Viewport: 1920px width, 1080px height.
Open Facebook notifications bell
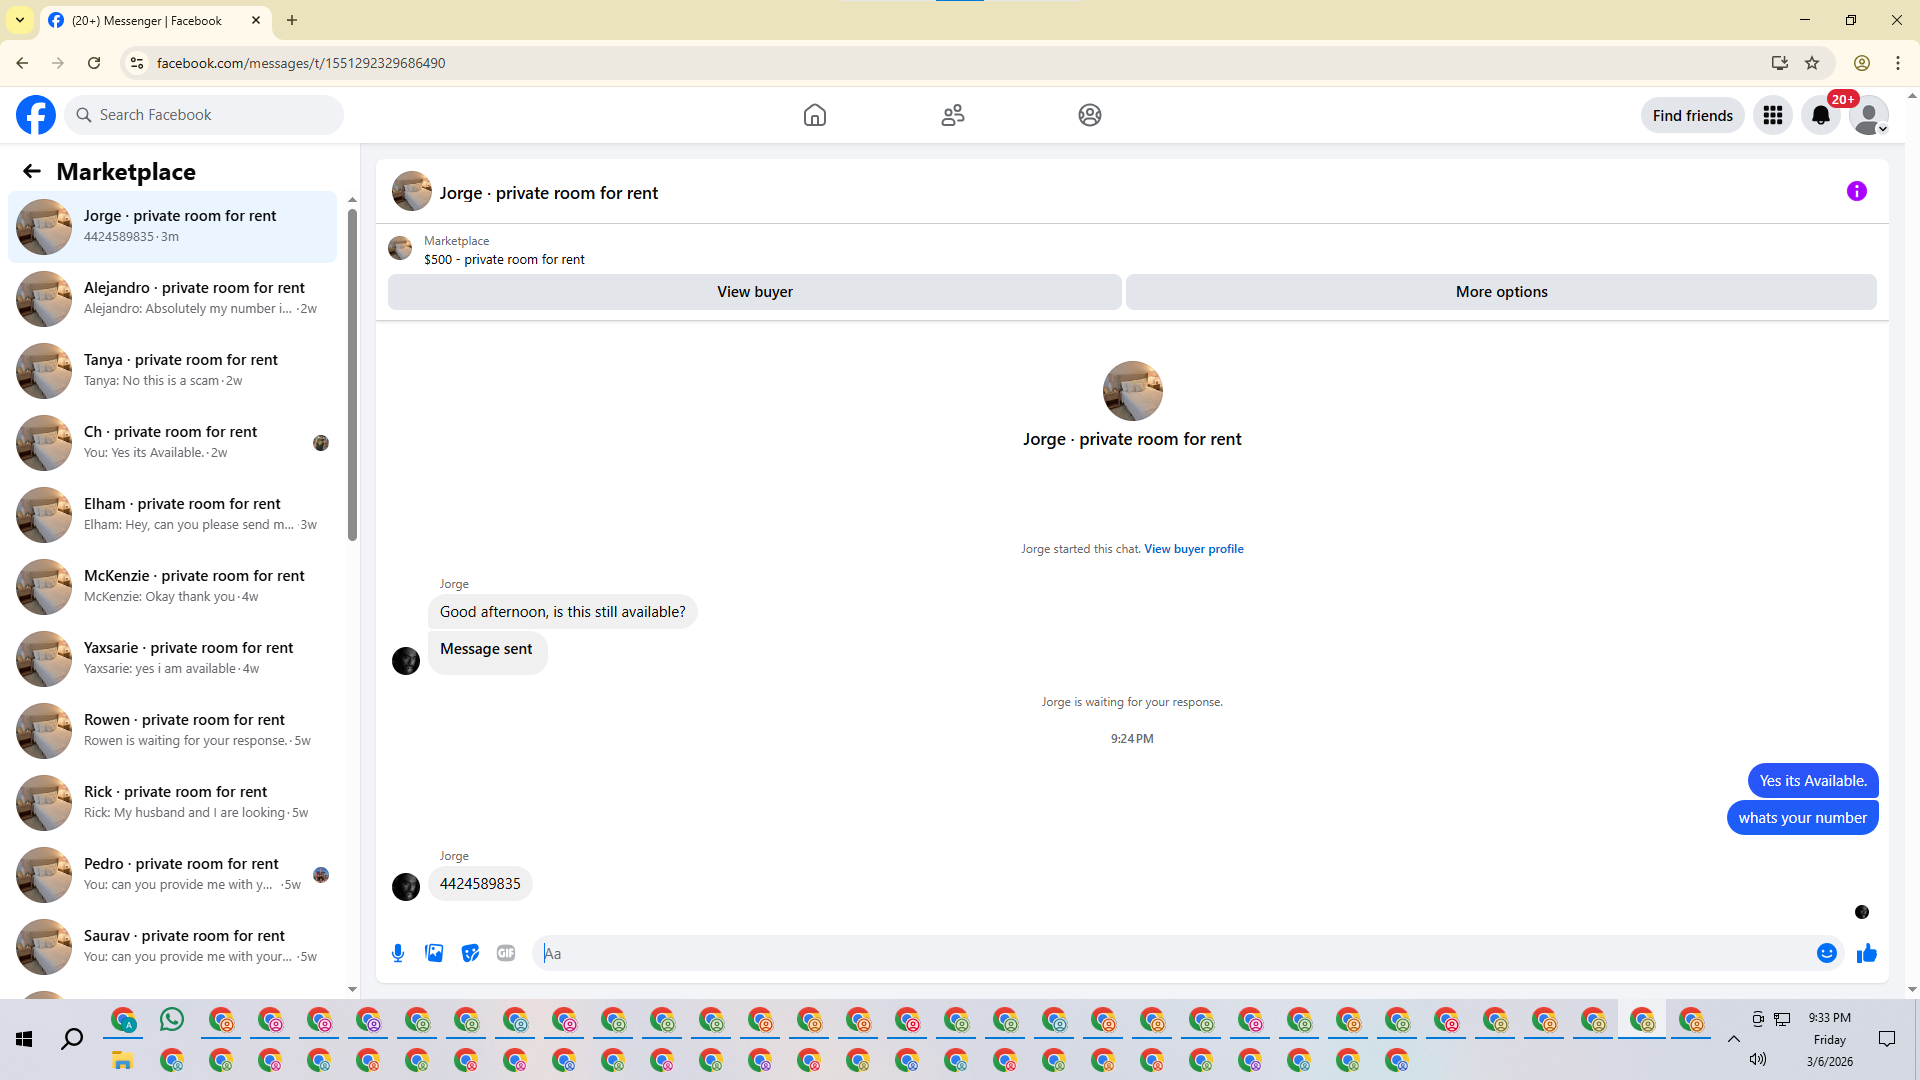[x=1820, y=115]
